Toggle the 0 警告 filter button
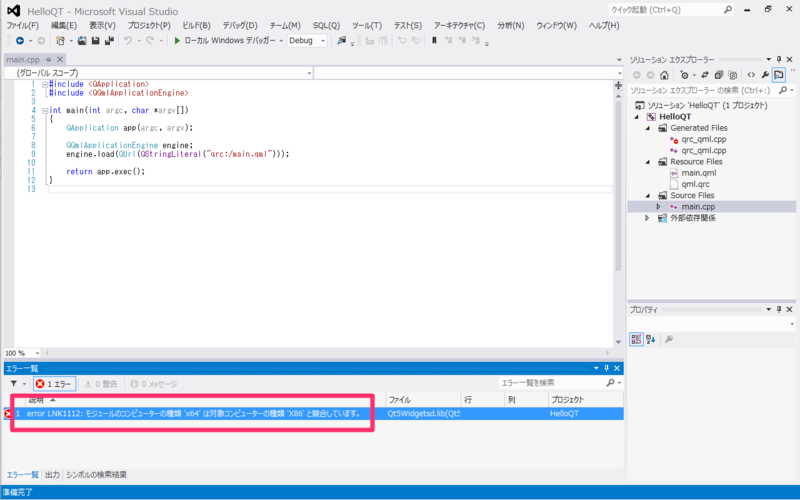800x500 pixels. 101,384
